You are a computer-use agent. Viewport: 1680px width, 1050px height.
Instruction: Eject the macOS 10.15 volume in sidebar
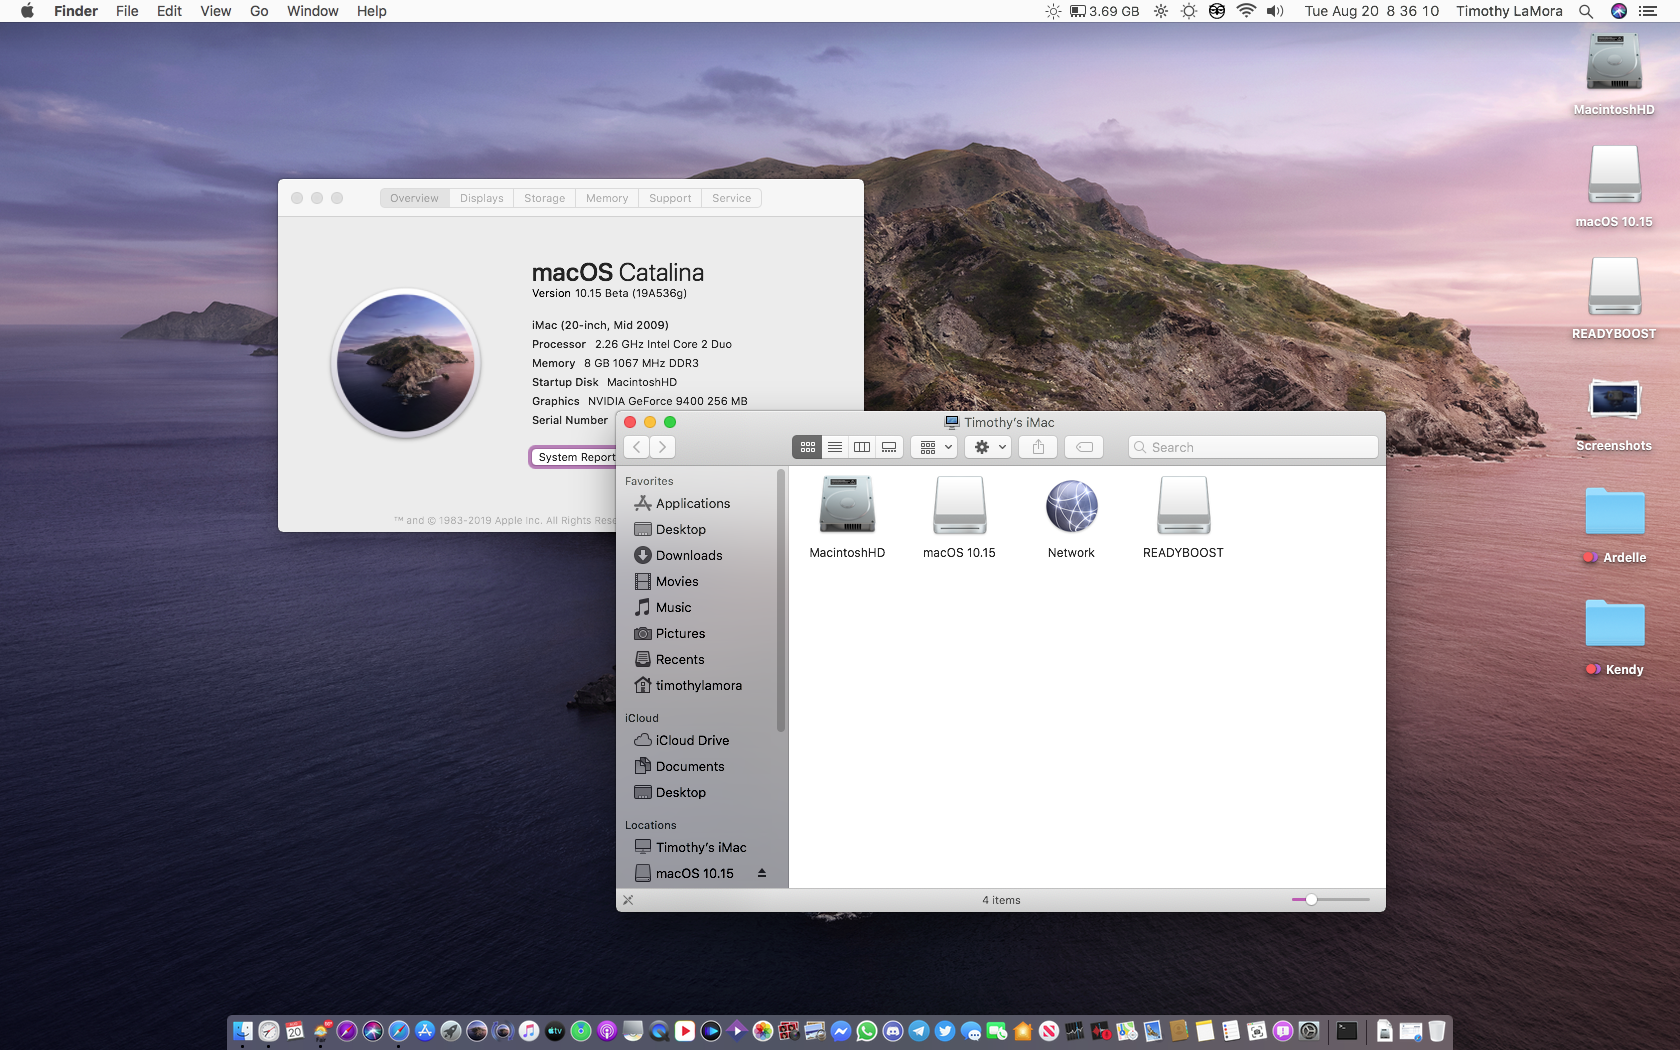point(762,873)
